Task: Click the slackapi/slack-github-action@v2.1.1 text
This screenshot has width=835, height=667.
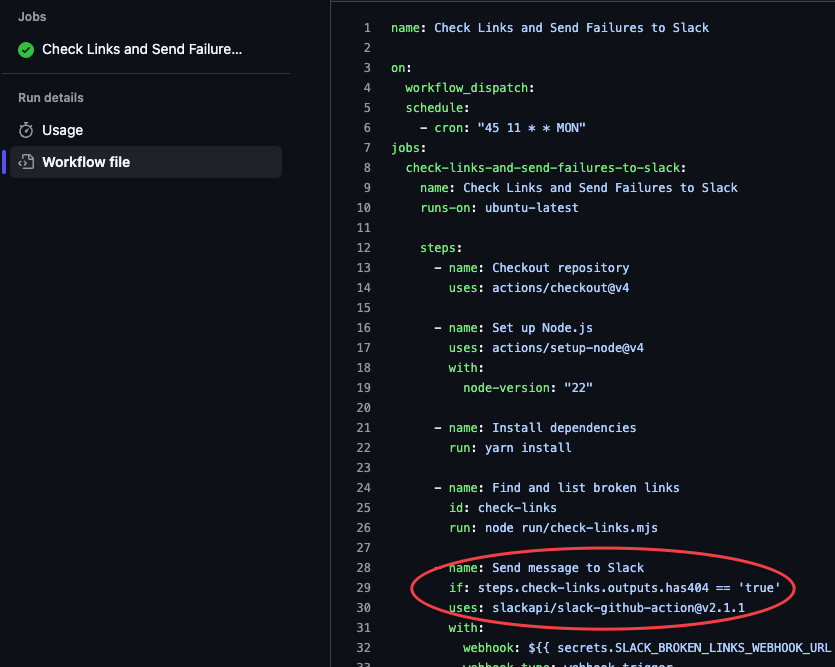Action: pyautogui.click(x=618, y=608)
